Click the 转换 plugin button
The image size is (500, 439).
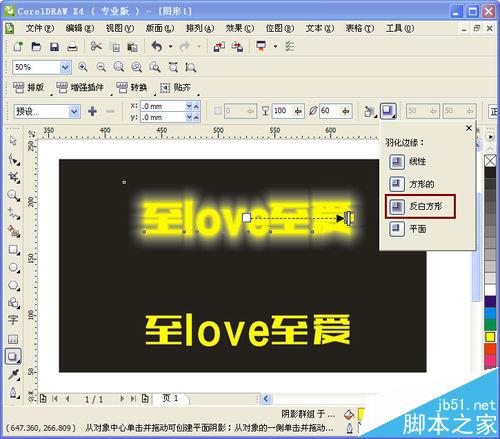point(132,88)
